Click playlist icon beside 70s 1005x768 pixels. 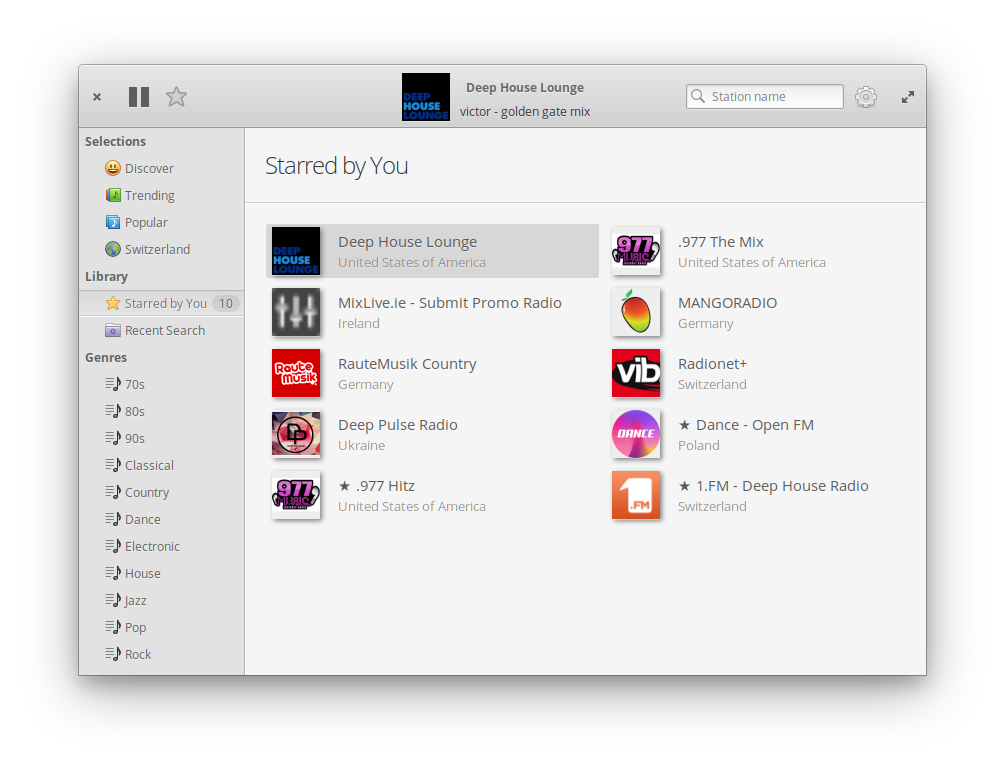[113, 383]
